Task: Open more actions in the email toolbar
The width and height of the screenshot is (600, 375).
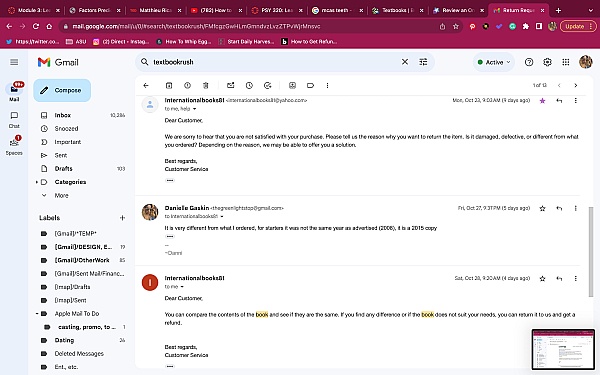Action: coord(327,85)
